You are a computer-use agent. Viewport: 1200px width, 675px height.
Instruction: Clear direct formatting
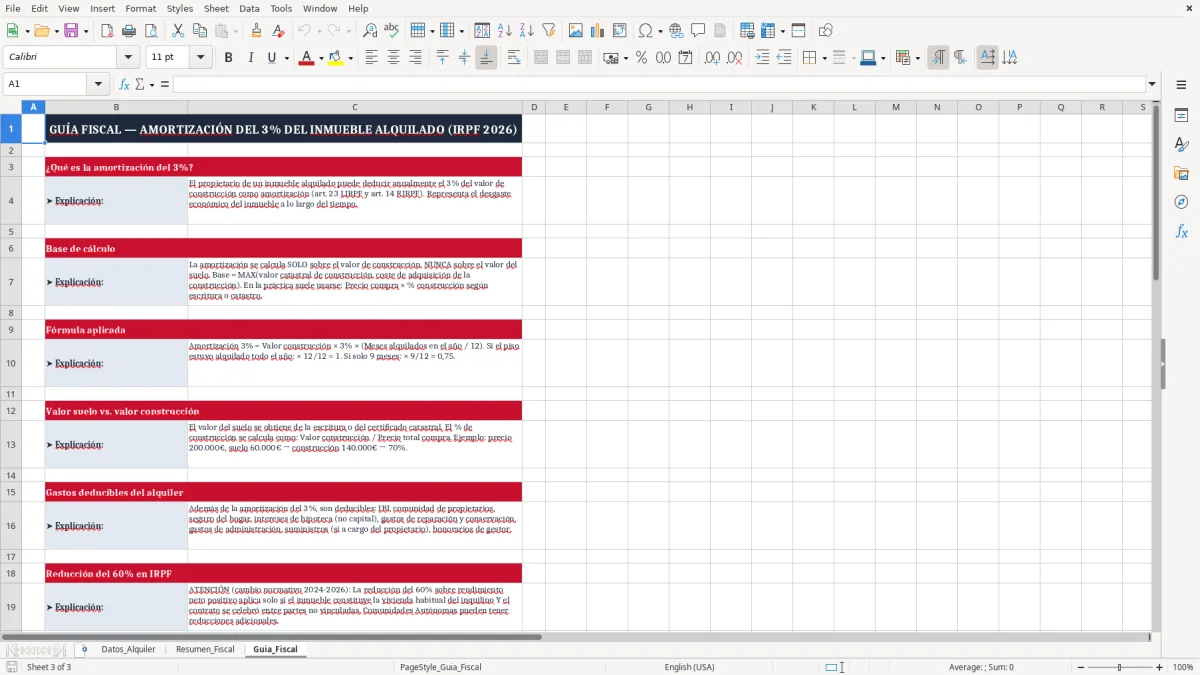point(277,31)
